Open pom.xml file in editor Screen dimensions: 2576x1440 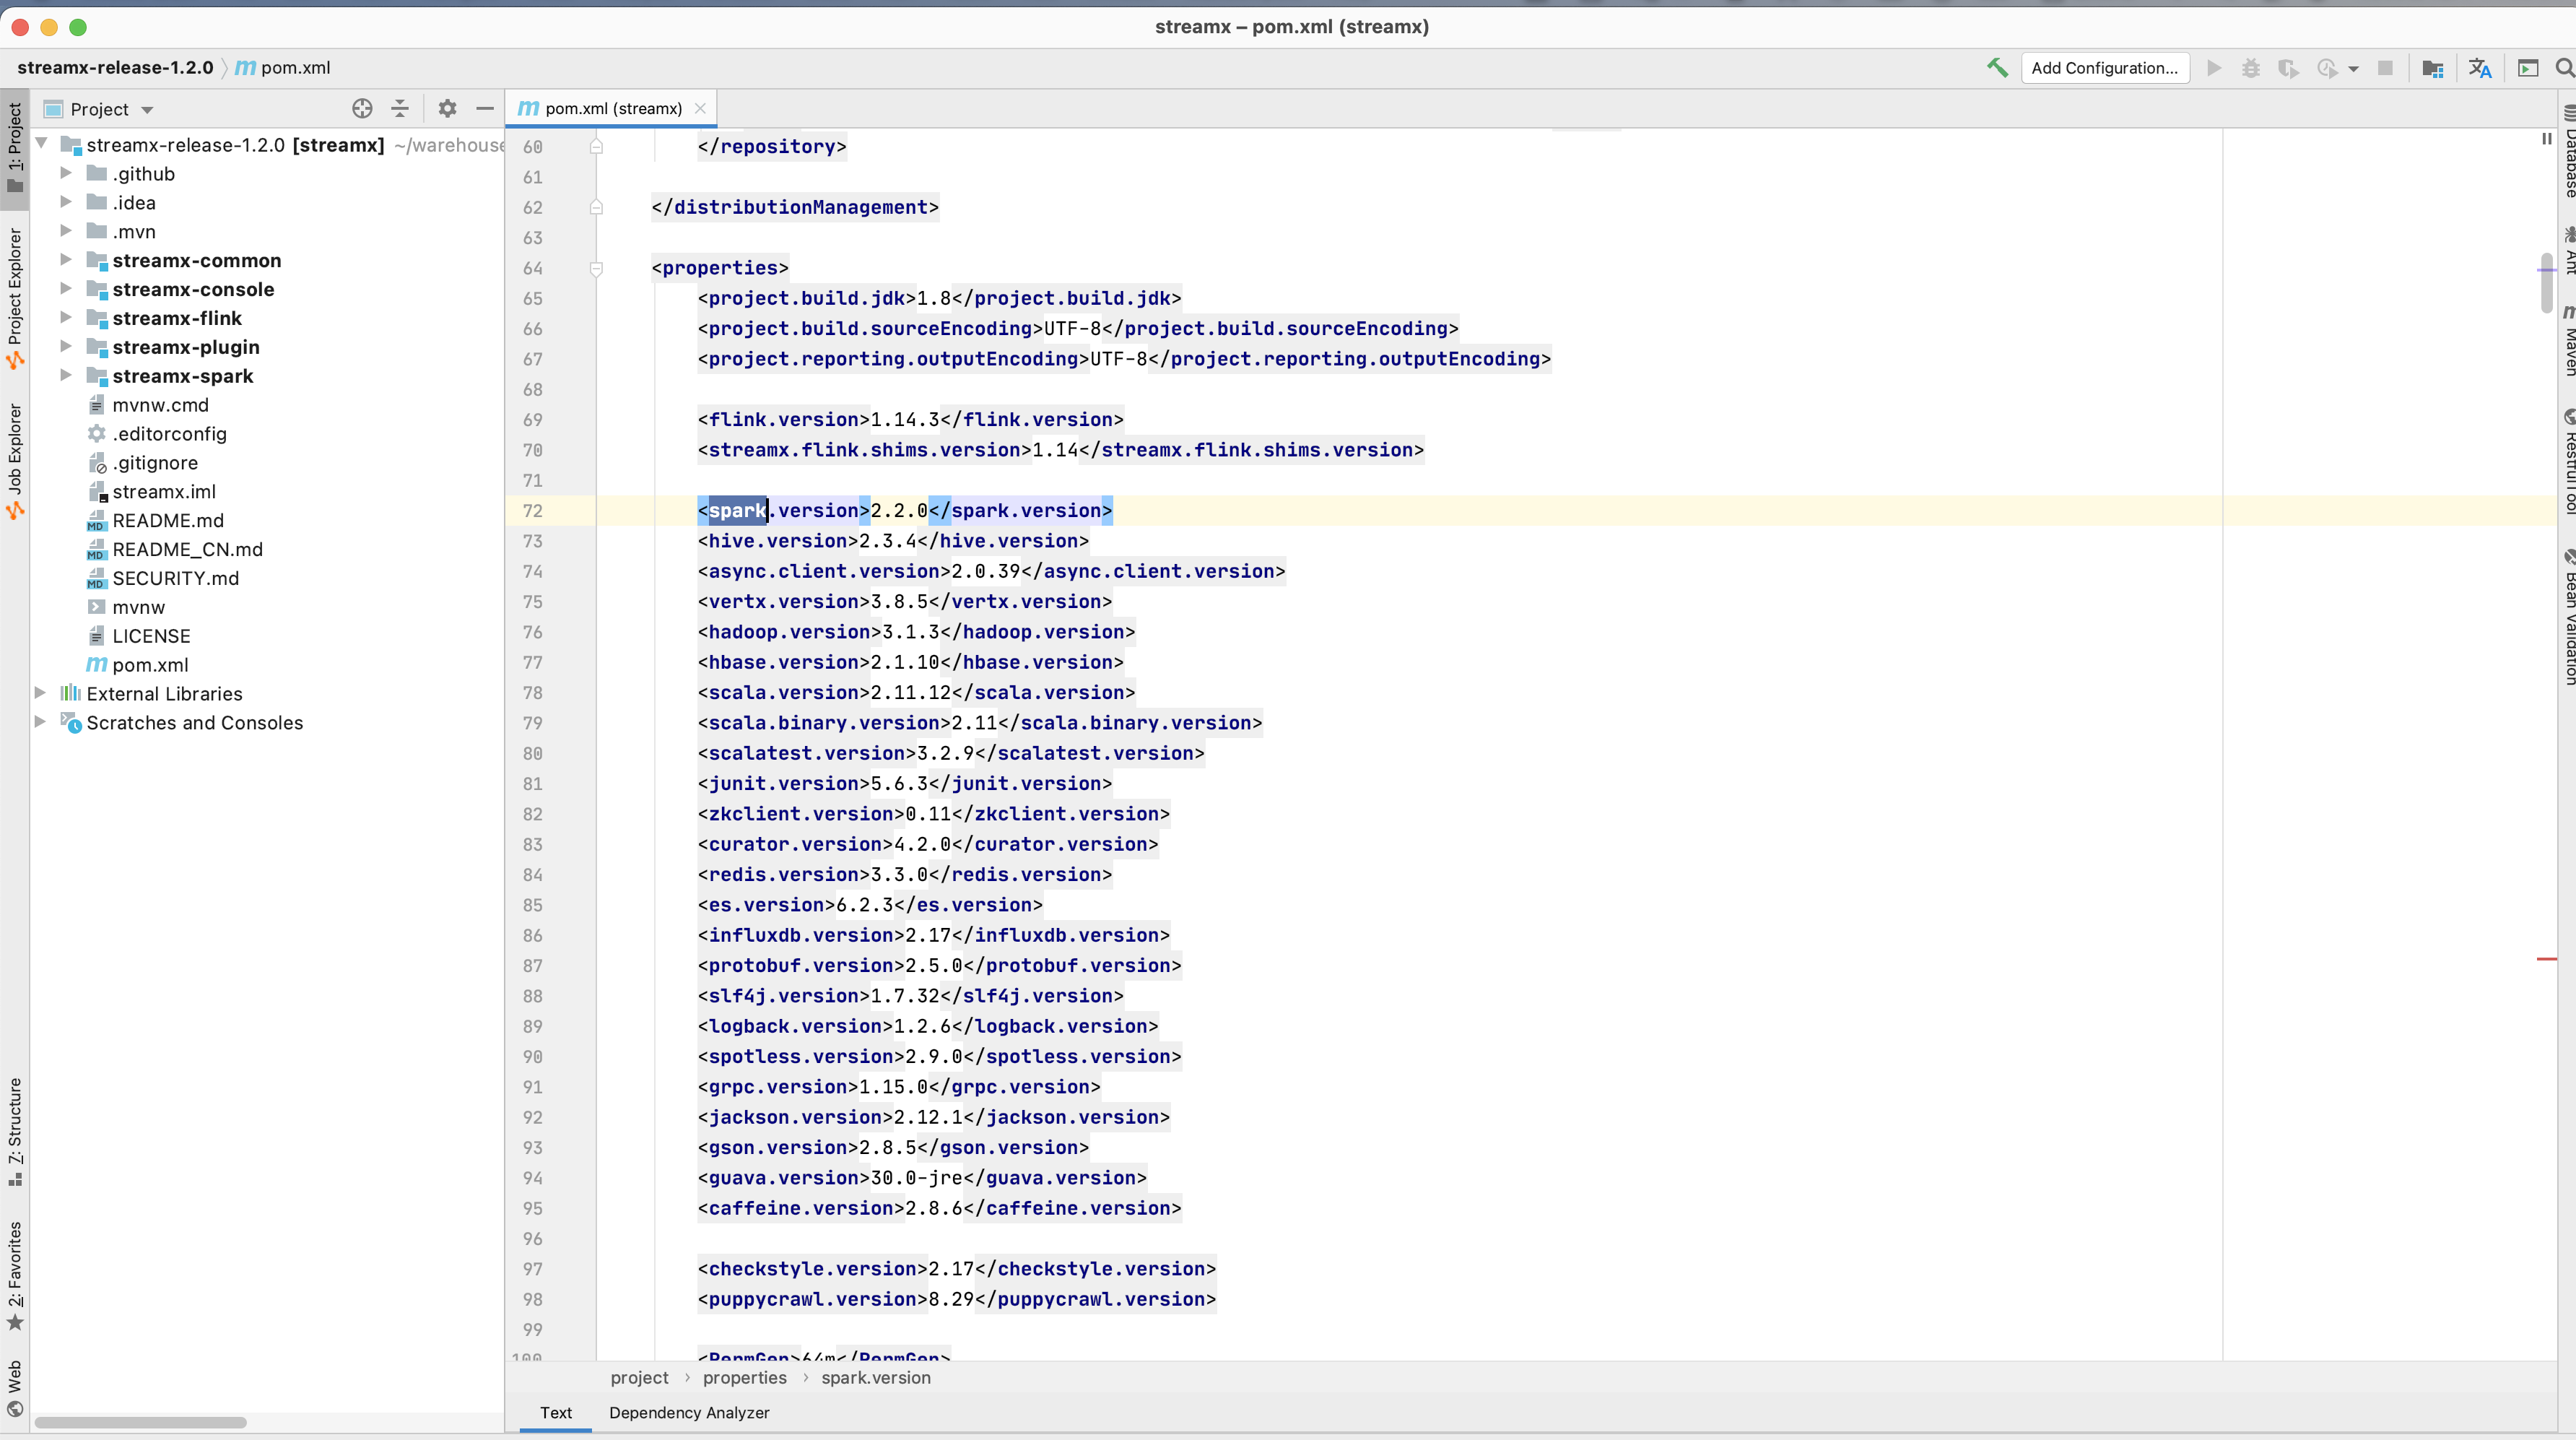click(x=149, y=664)
